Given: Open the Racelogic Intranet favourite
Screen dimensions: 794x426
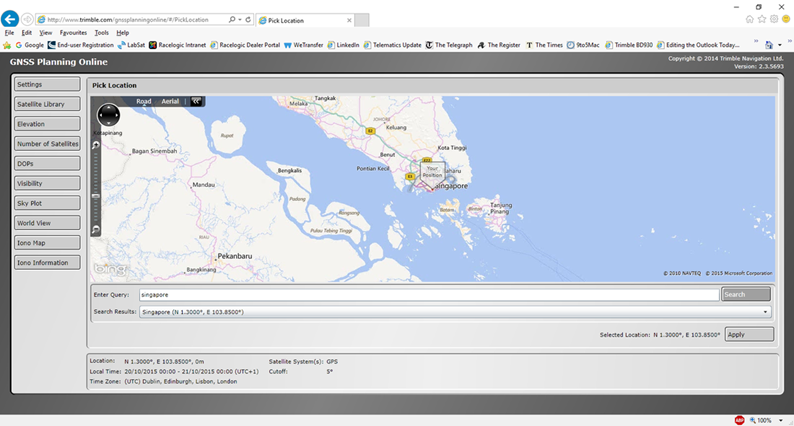Looking at the screenshot, I should [x=177, y=45].
